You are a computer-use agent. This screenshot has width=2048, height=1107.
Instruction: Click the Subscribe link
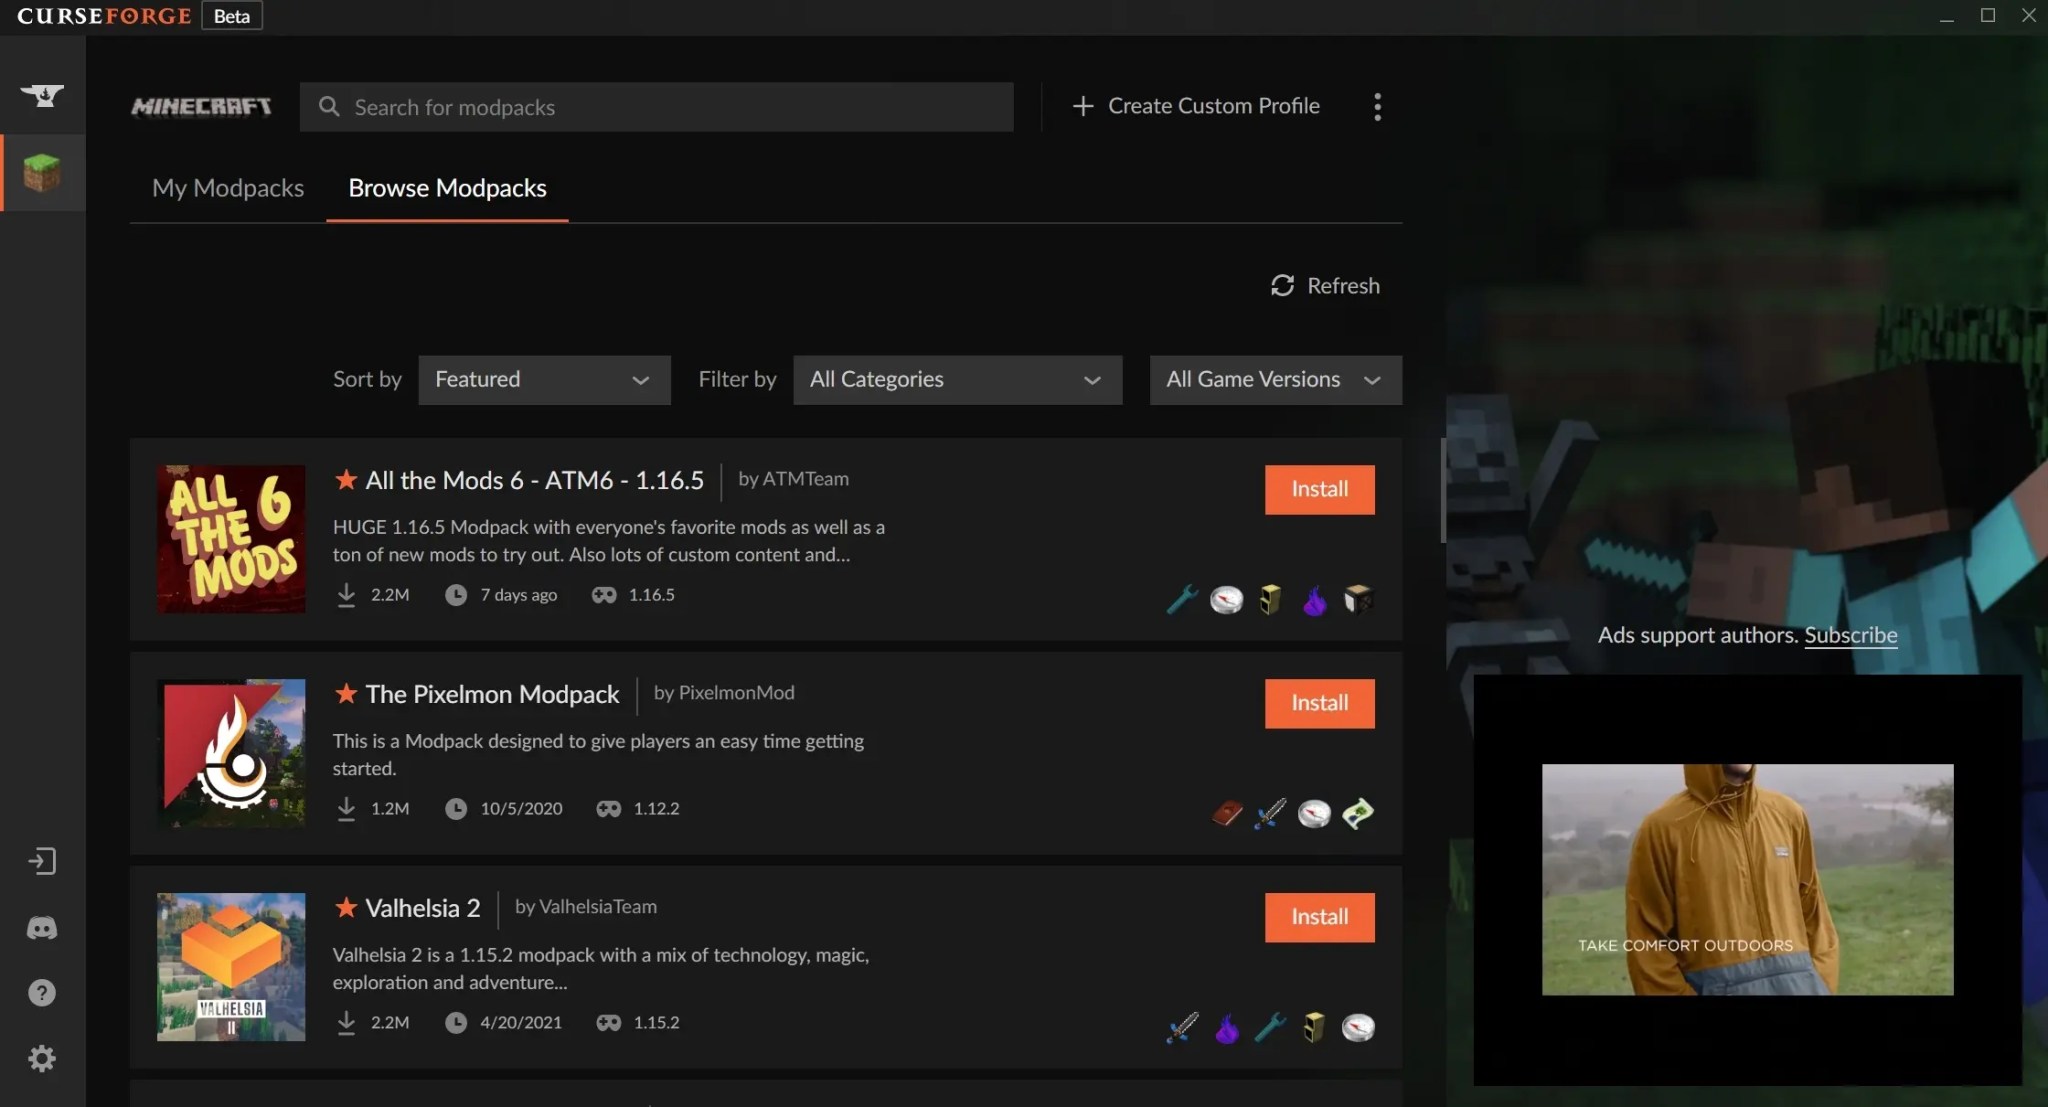point(1850,635)
